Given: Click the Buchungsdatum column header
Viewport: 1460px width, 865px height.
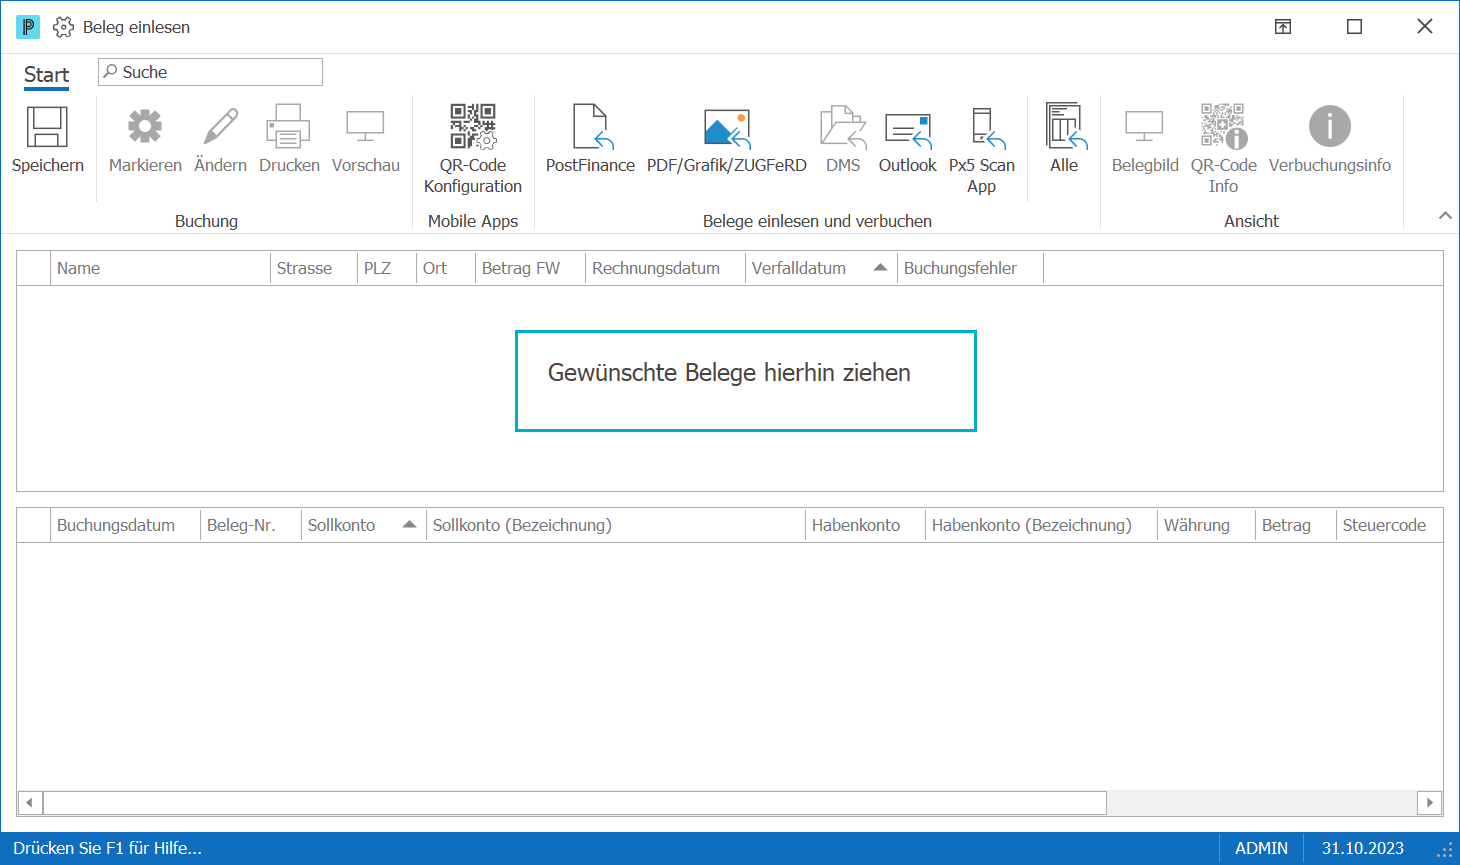Looking at the screenshot, I should 125,525.
